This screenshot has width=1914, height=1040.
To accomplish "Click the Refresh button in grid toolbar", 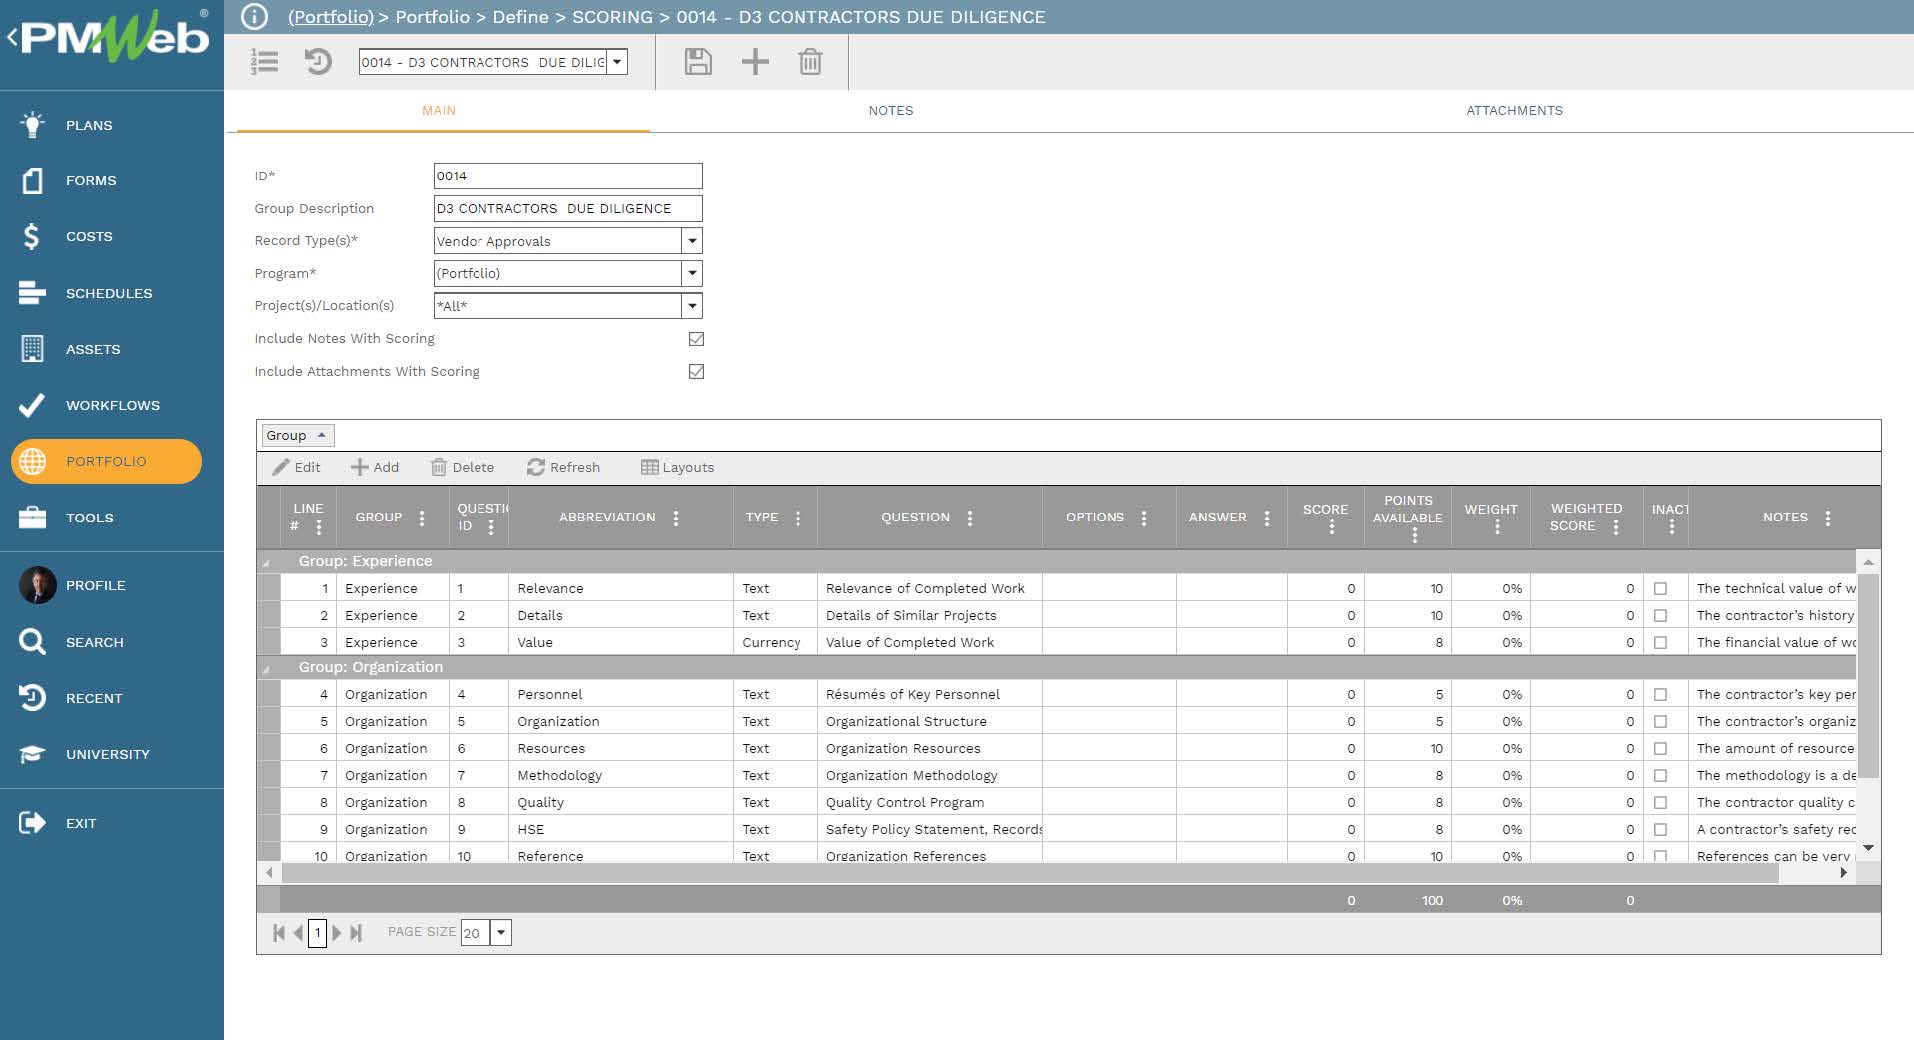I will 564,467.
